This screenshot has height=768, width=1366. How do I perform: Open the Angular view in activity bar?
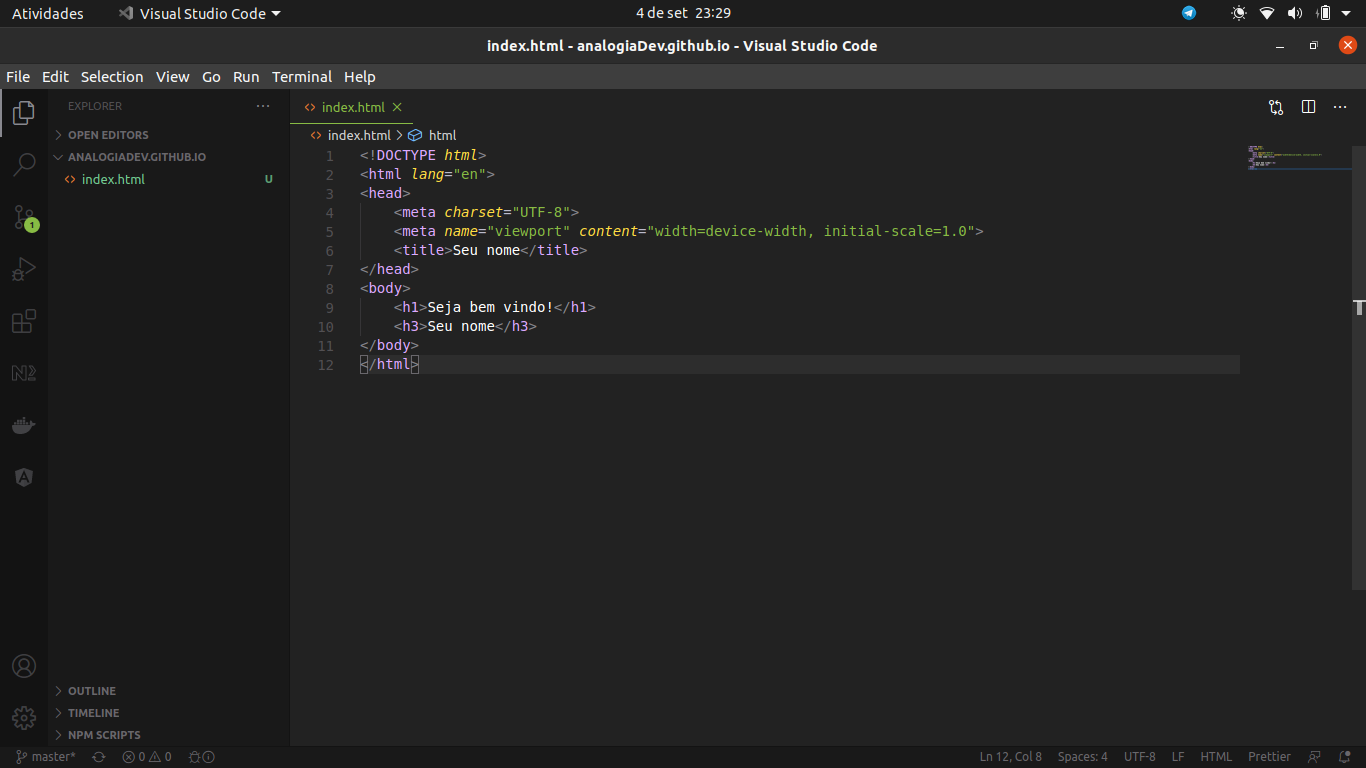coord(24,478)
